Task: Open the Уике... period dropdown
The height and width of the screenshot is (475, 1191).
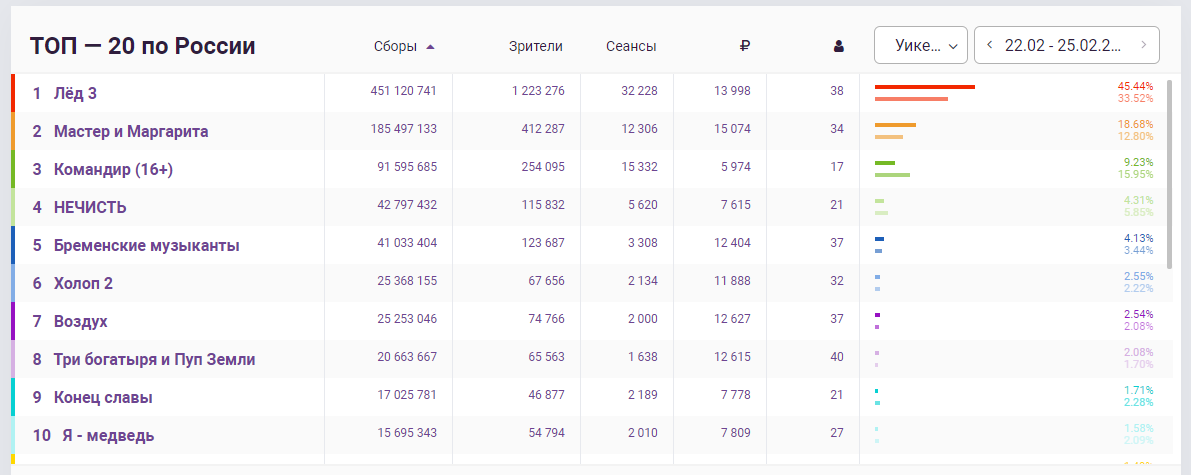Action: [x=920, y=45]
